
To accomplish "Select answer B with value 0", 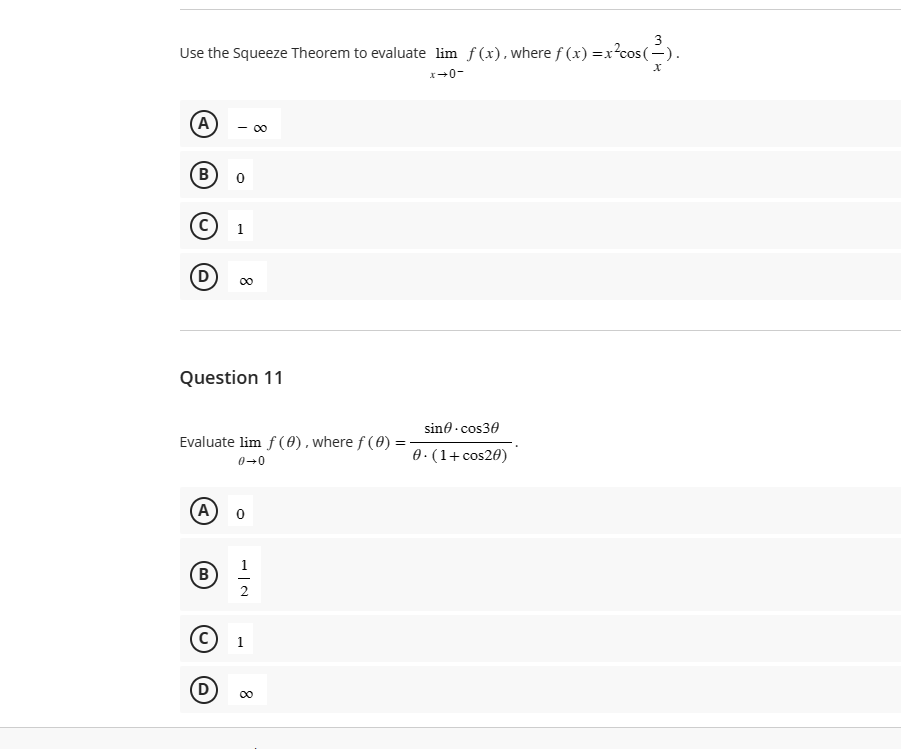I will (203, 175).
